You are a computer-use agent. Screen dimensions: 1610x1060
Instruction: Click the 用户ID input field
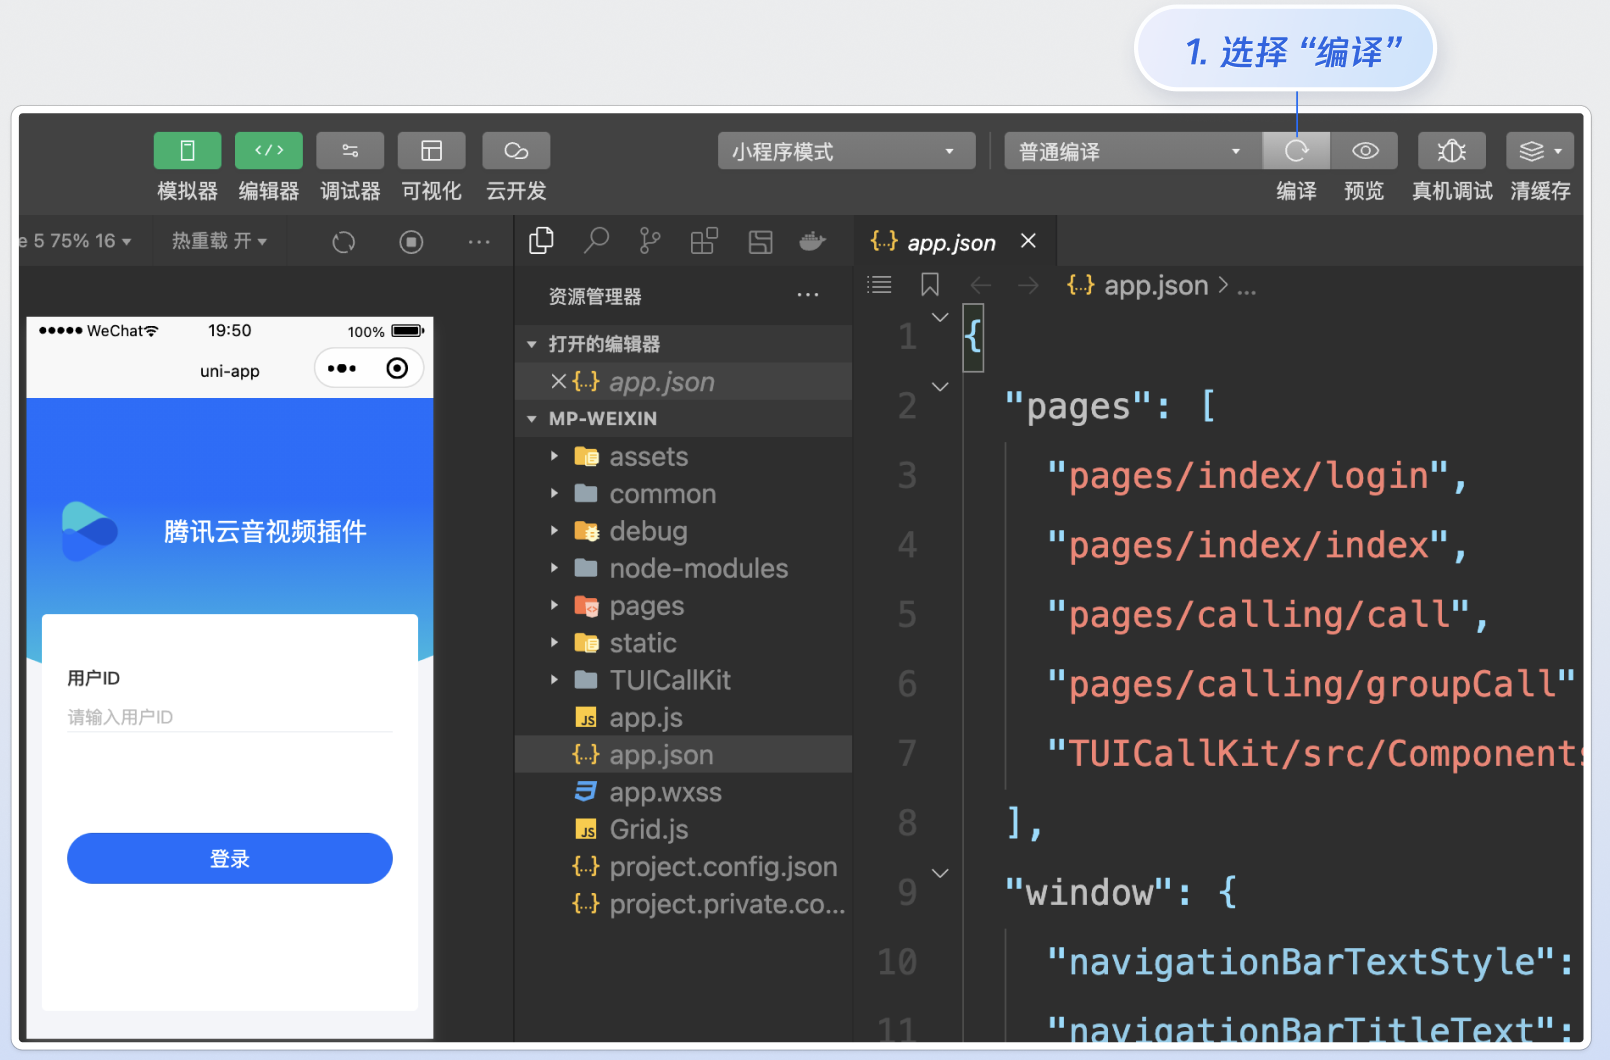[x=229, y=717]
